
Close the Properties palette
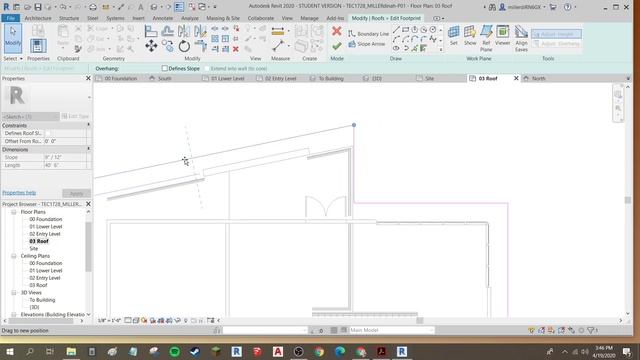[x=88, y=78]
